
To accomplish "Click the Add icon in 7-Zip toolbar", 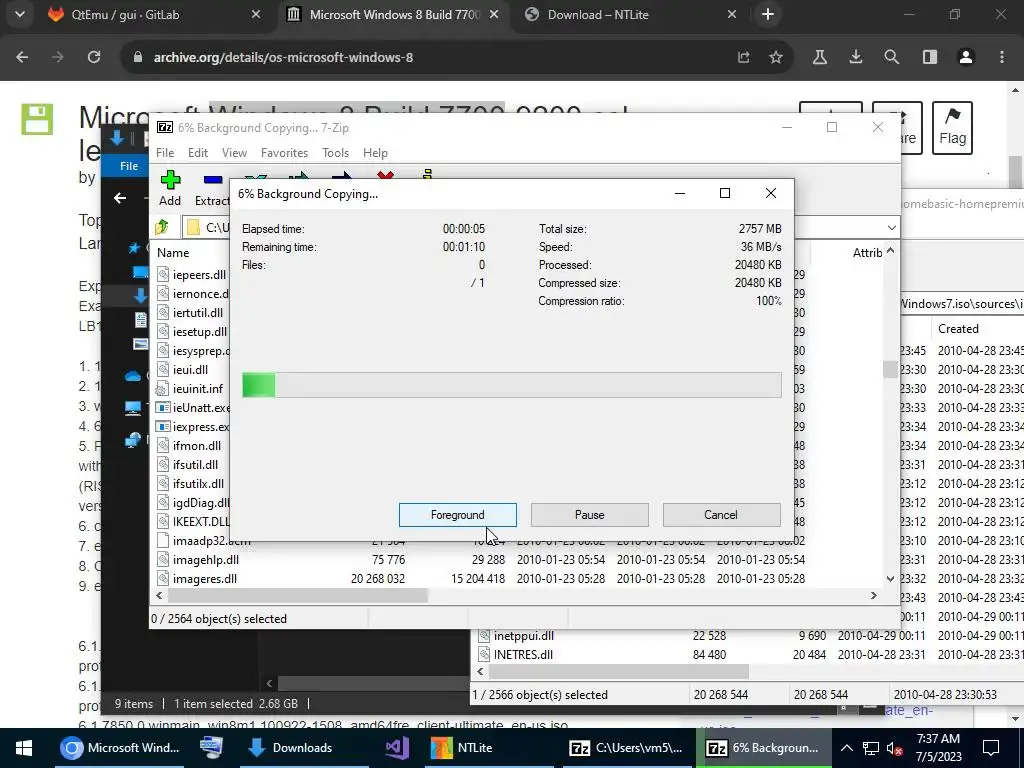I will (170, 180).
